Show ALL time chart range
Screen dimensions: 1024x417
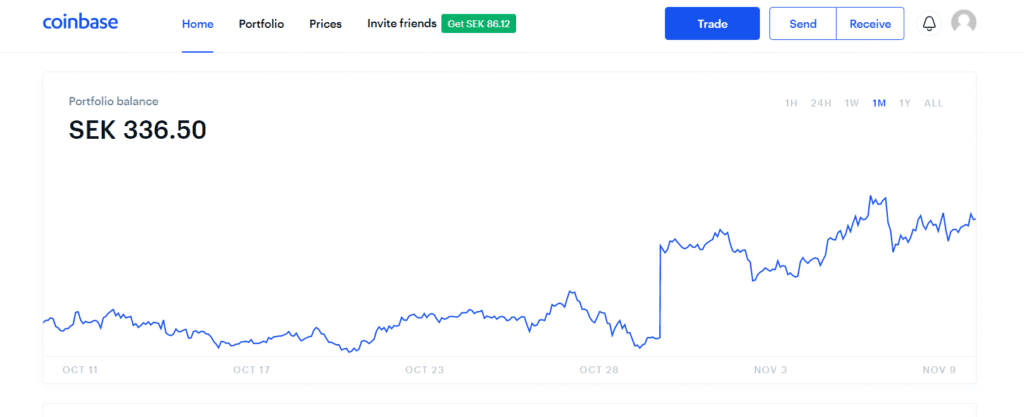pos(933,103)
